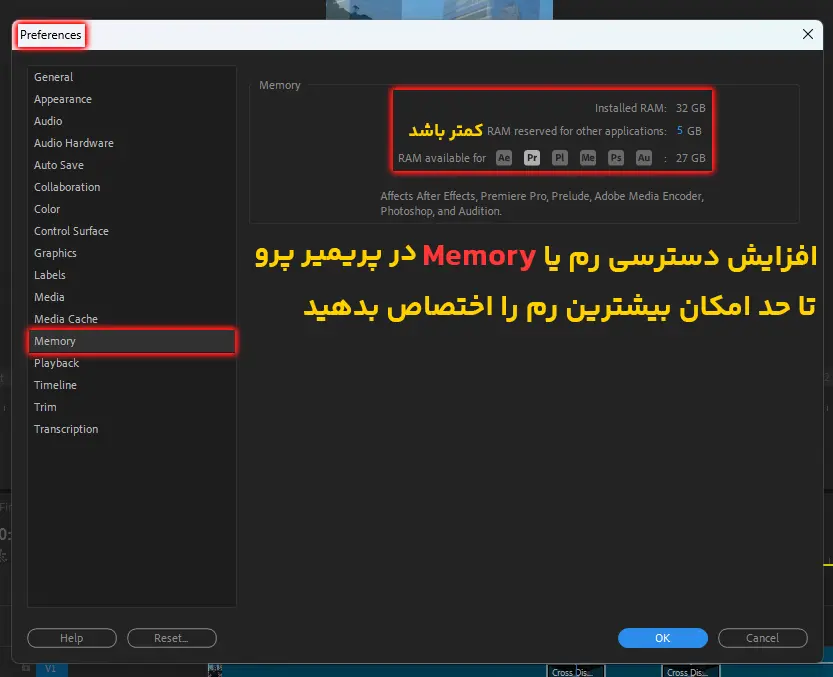
Task: Go to Graphics preferences
Action: [x=132, y=253]
